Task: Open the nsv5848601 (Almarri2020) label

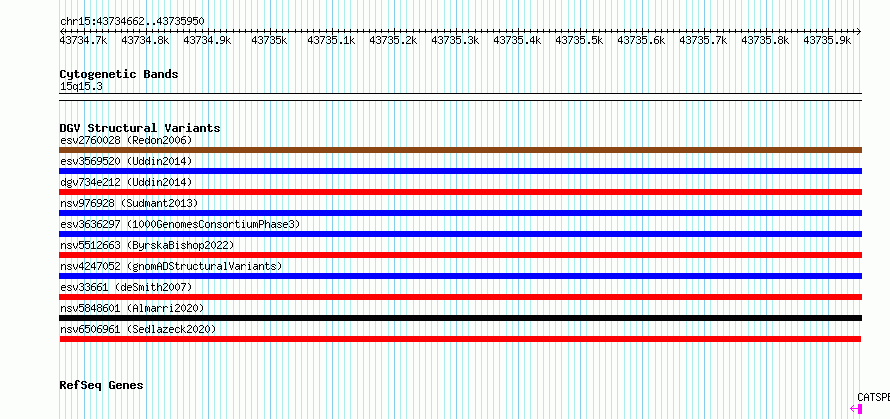Action: [x=132, y=308]
